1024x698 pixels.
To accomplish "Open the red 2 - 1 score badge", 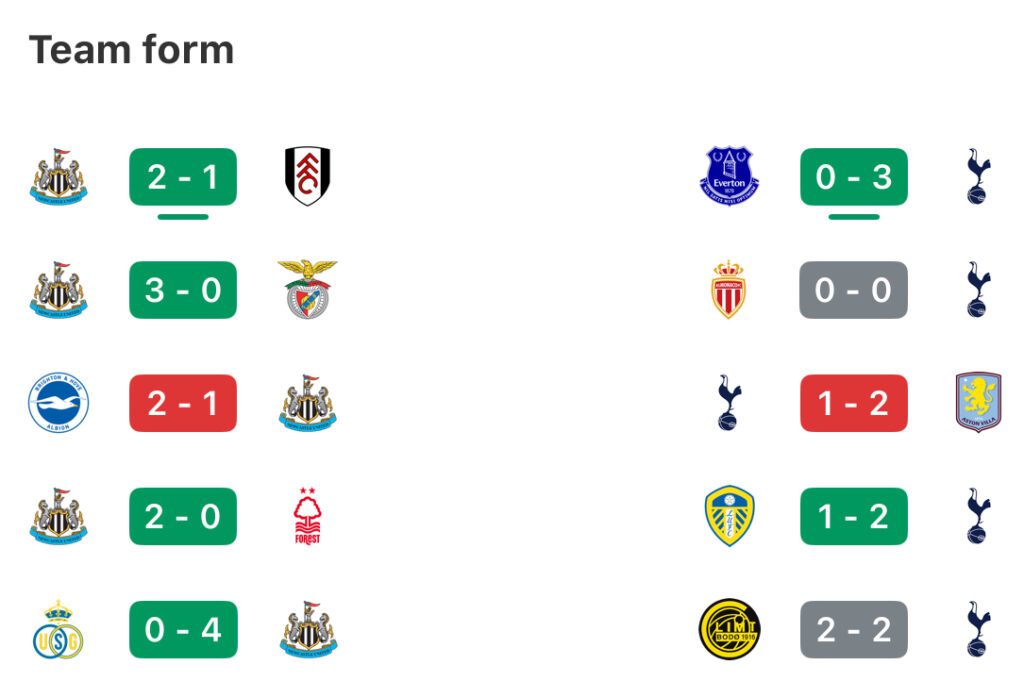I will point(183,403).
